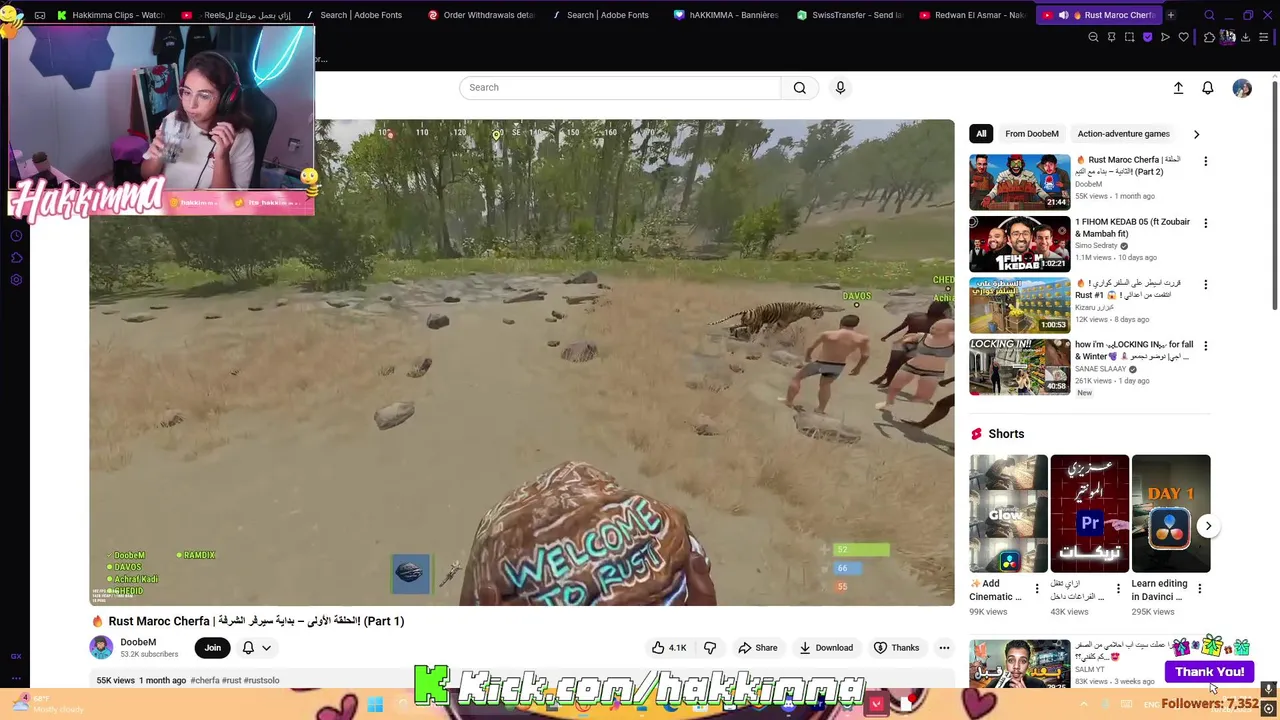Open bookmarks with the heart toolbar icon

coord(1184,37)
